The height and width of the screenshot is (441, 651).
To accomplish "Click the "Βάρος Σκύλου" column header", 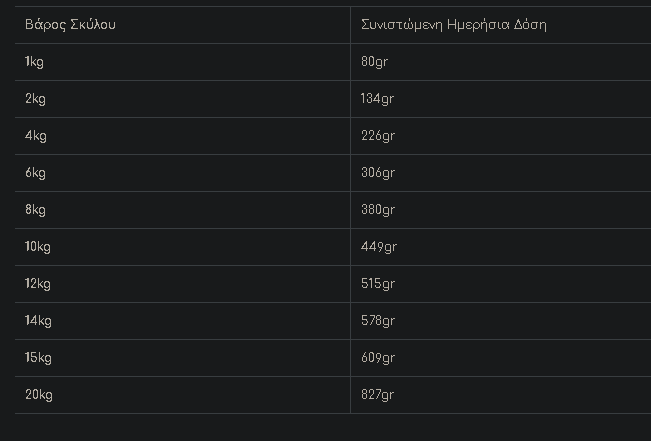I will coord(70,24).
